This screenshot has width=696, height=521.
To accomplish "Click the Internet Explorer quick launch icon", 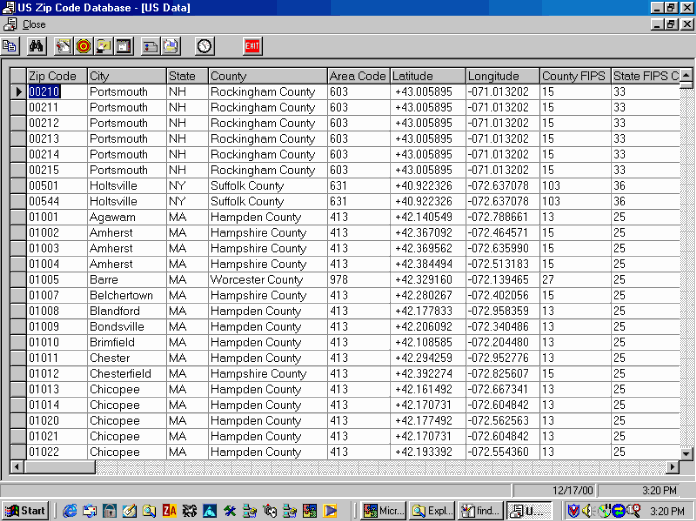I will click(70, 510).
